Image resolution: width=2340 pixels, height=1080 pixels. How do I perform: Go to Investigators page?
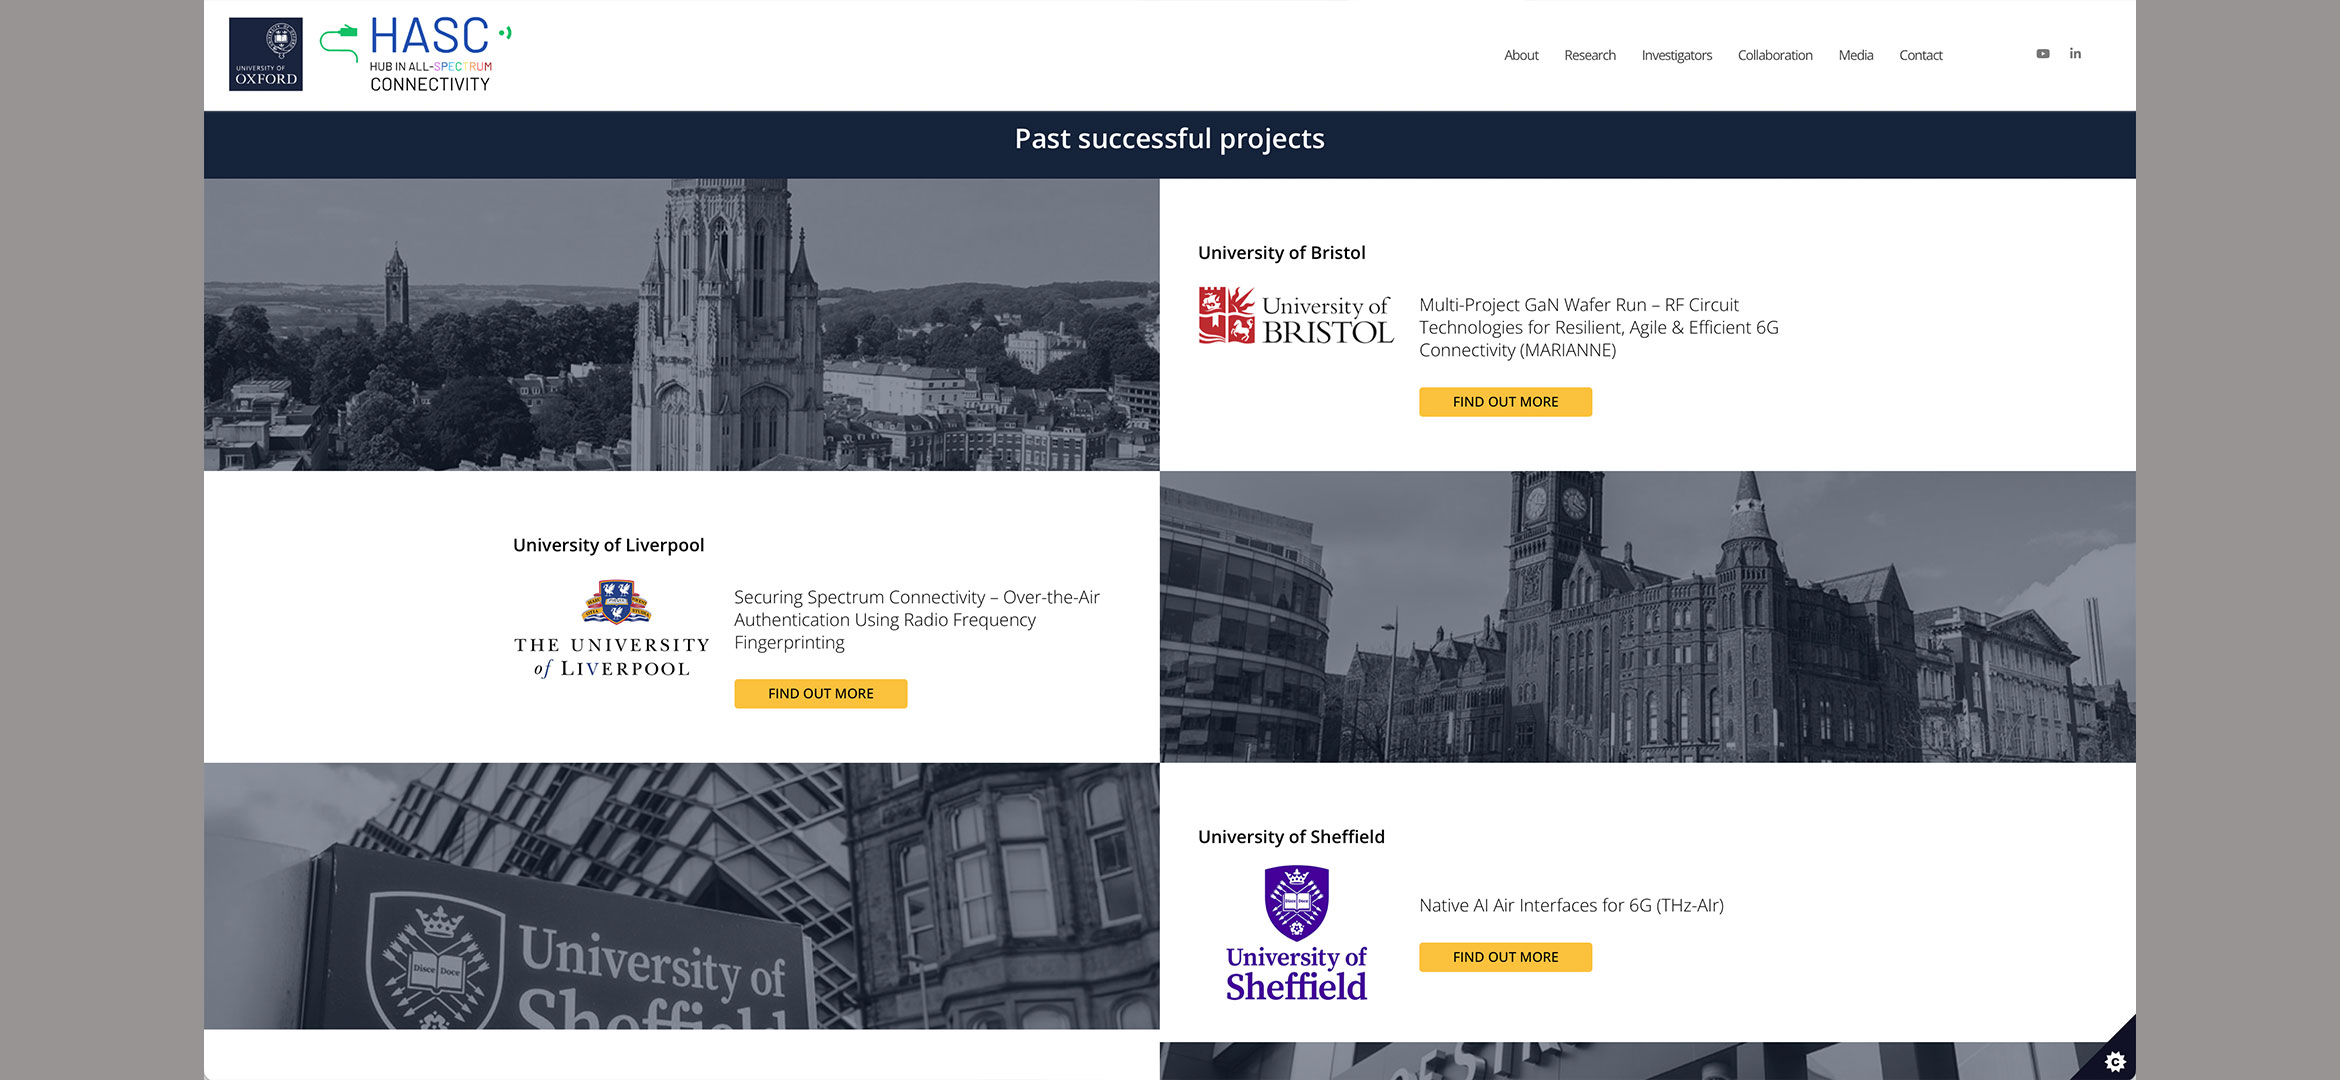[x=1676, y=55]
